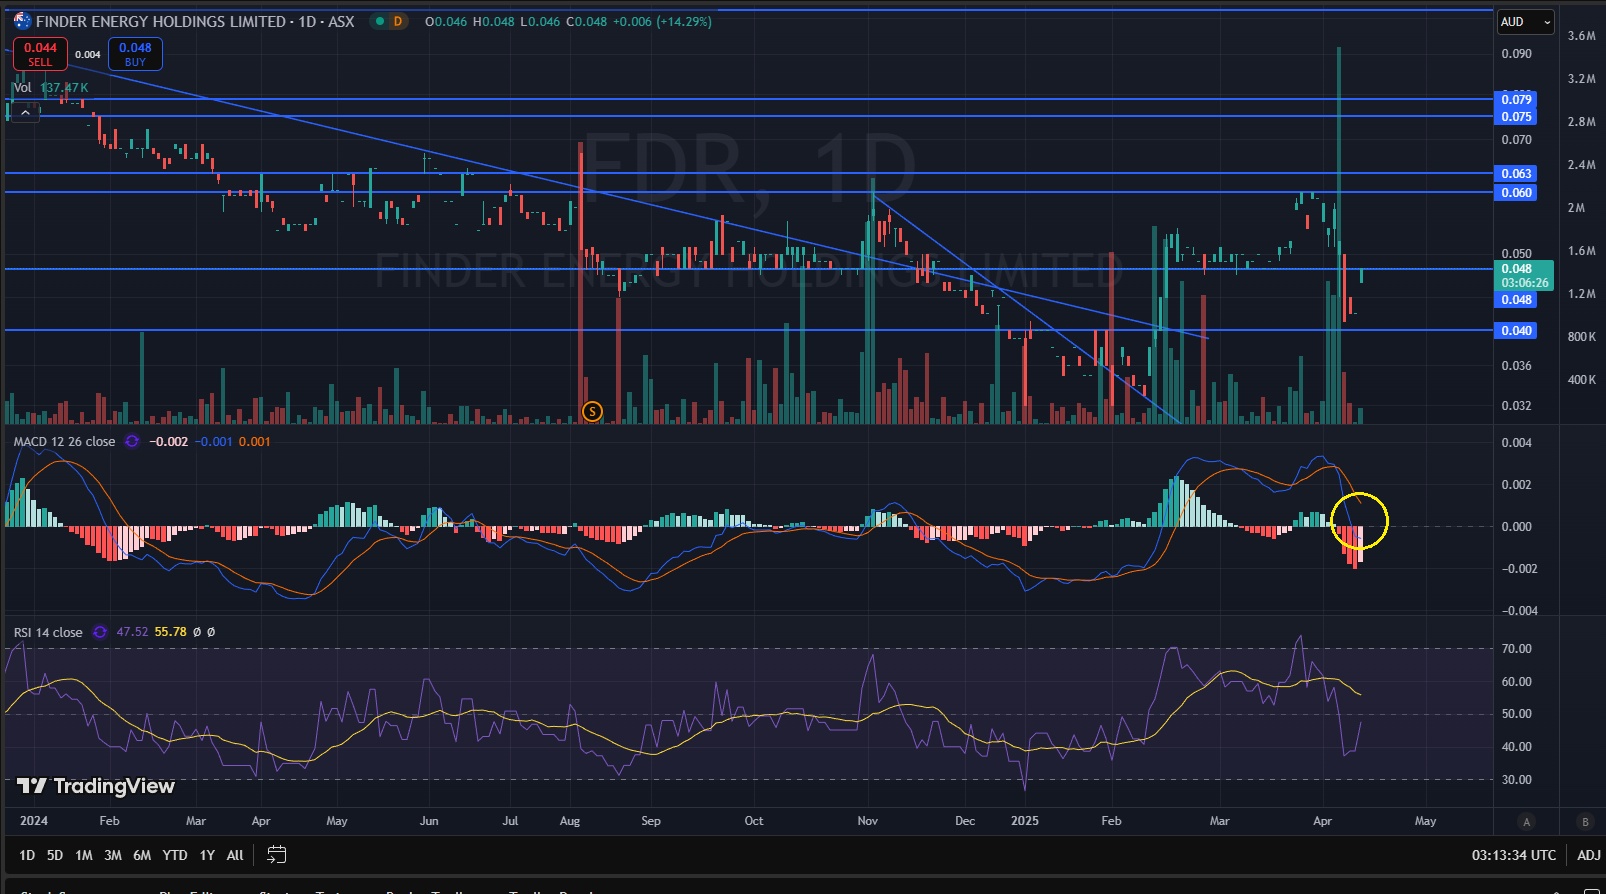Screen dimensions: 1606x894
Task: Select the 0.063 horizontal line price label
Action: pos(1516,173)
